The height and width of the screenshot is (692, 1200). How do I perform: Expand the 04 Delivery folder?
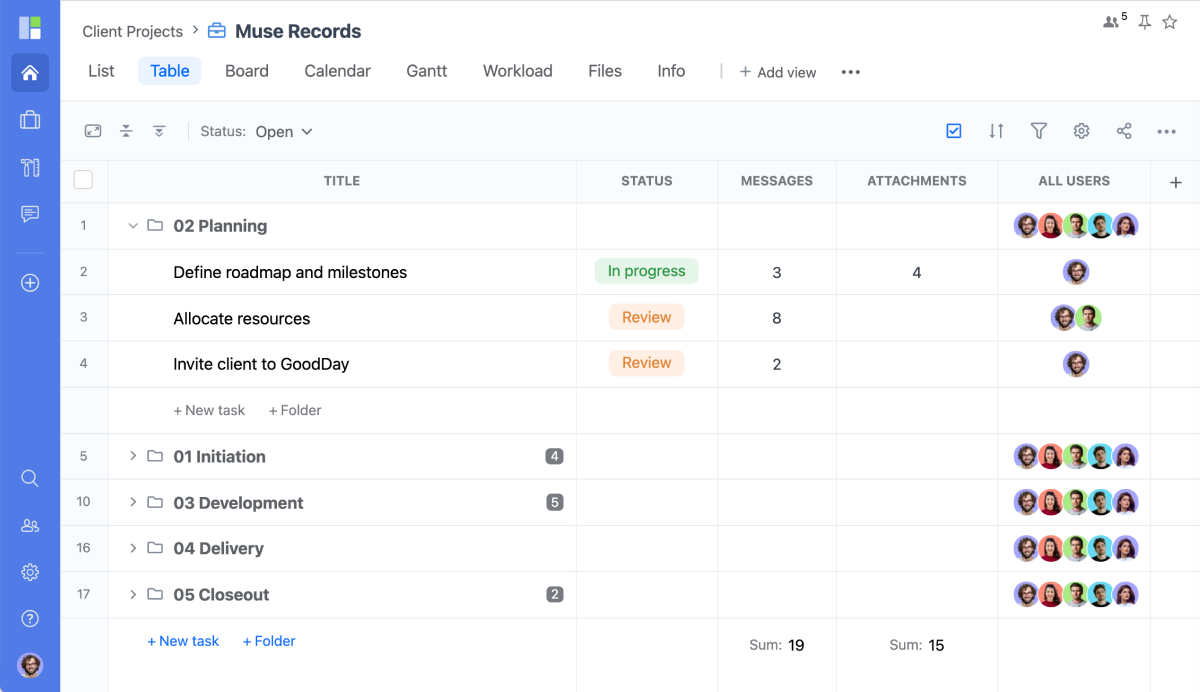click(x=132, y=548)
